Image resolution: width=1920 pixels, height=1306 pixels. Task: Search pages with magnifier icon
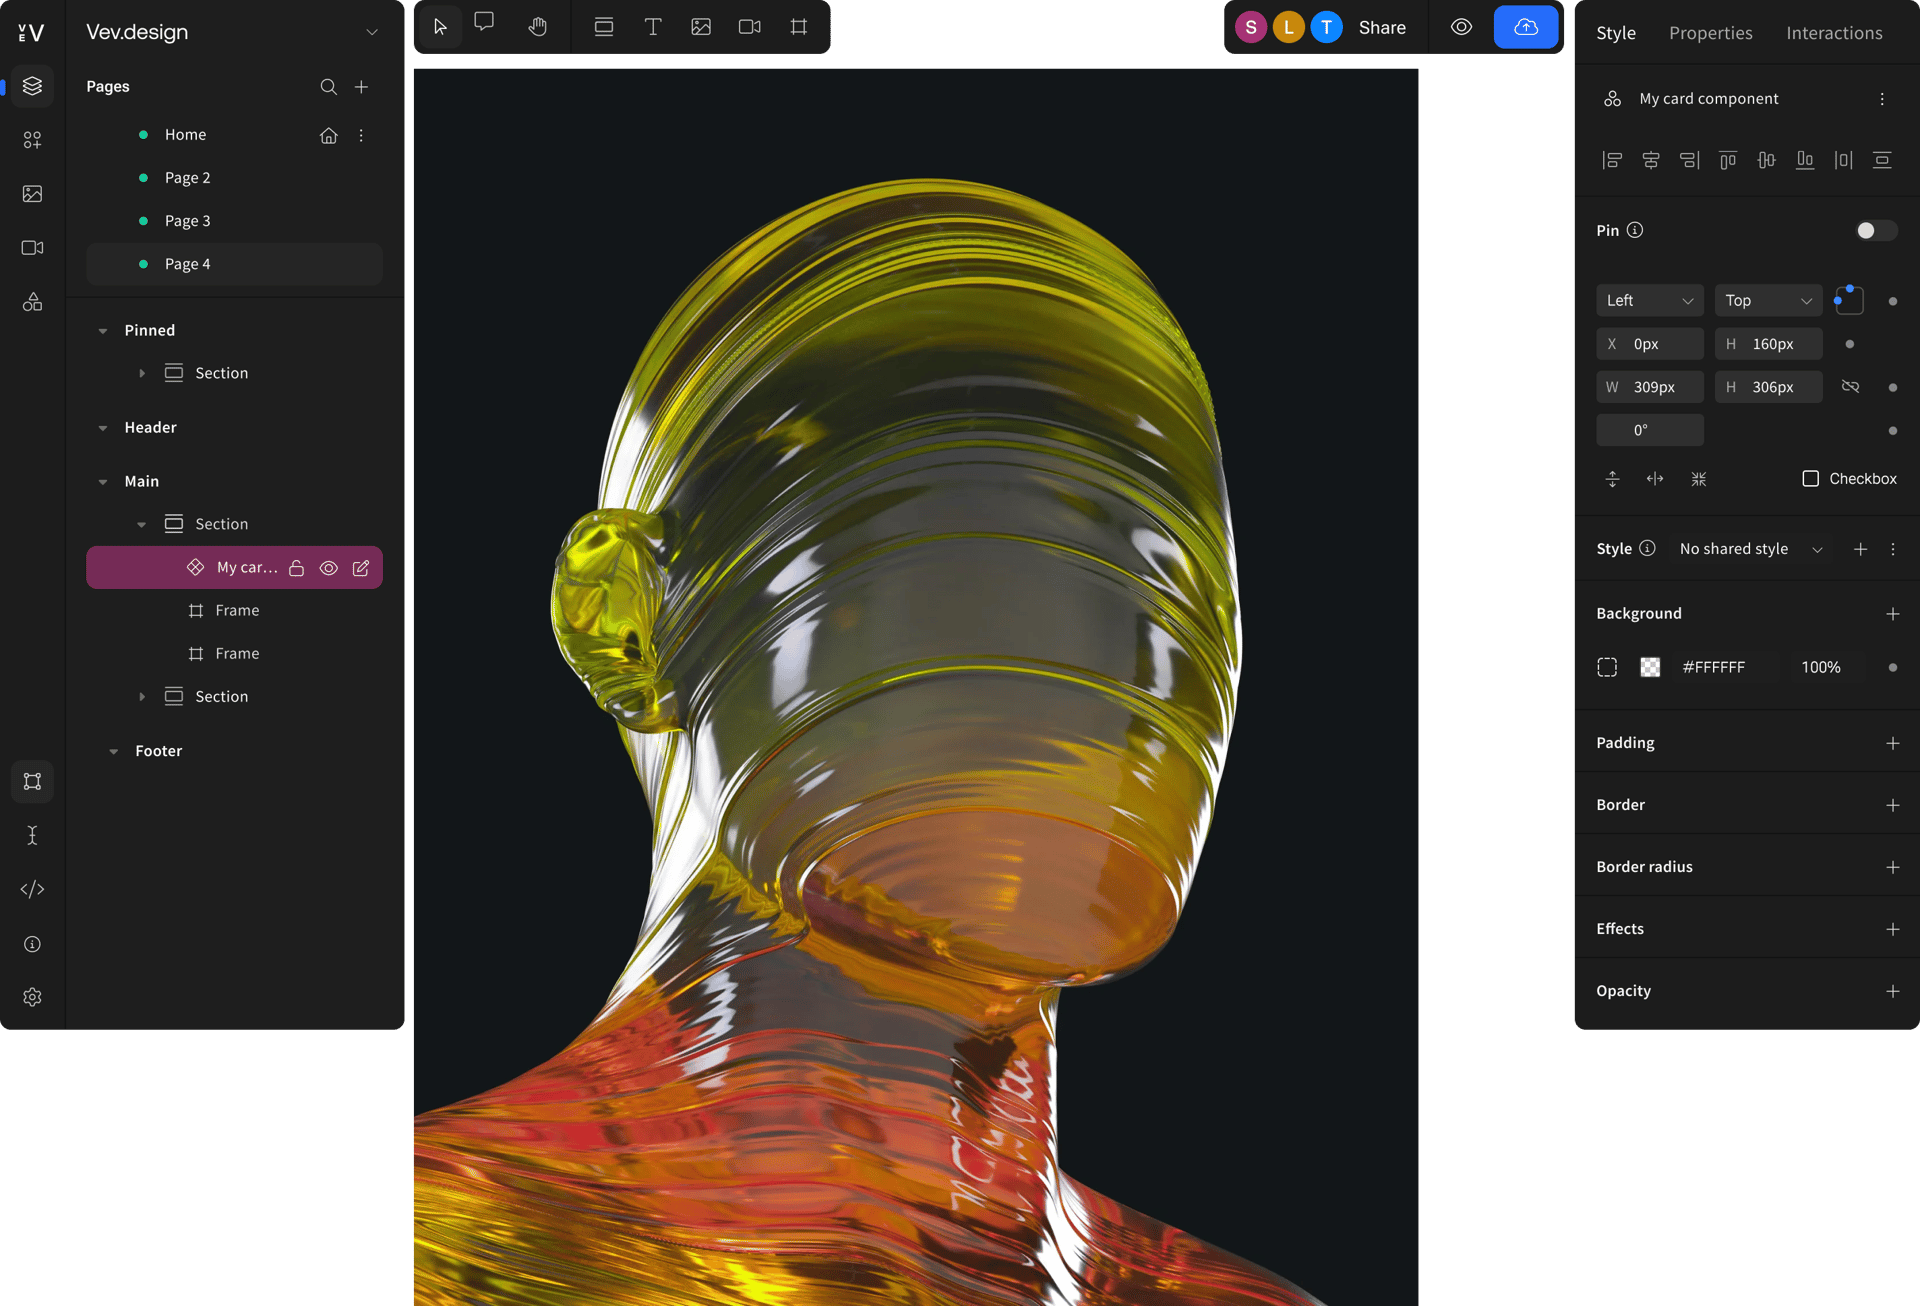pos(328,87)
